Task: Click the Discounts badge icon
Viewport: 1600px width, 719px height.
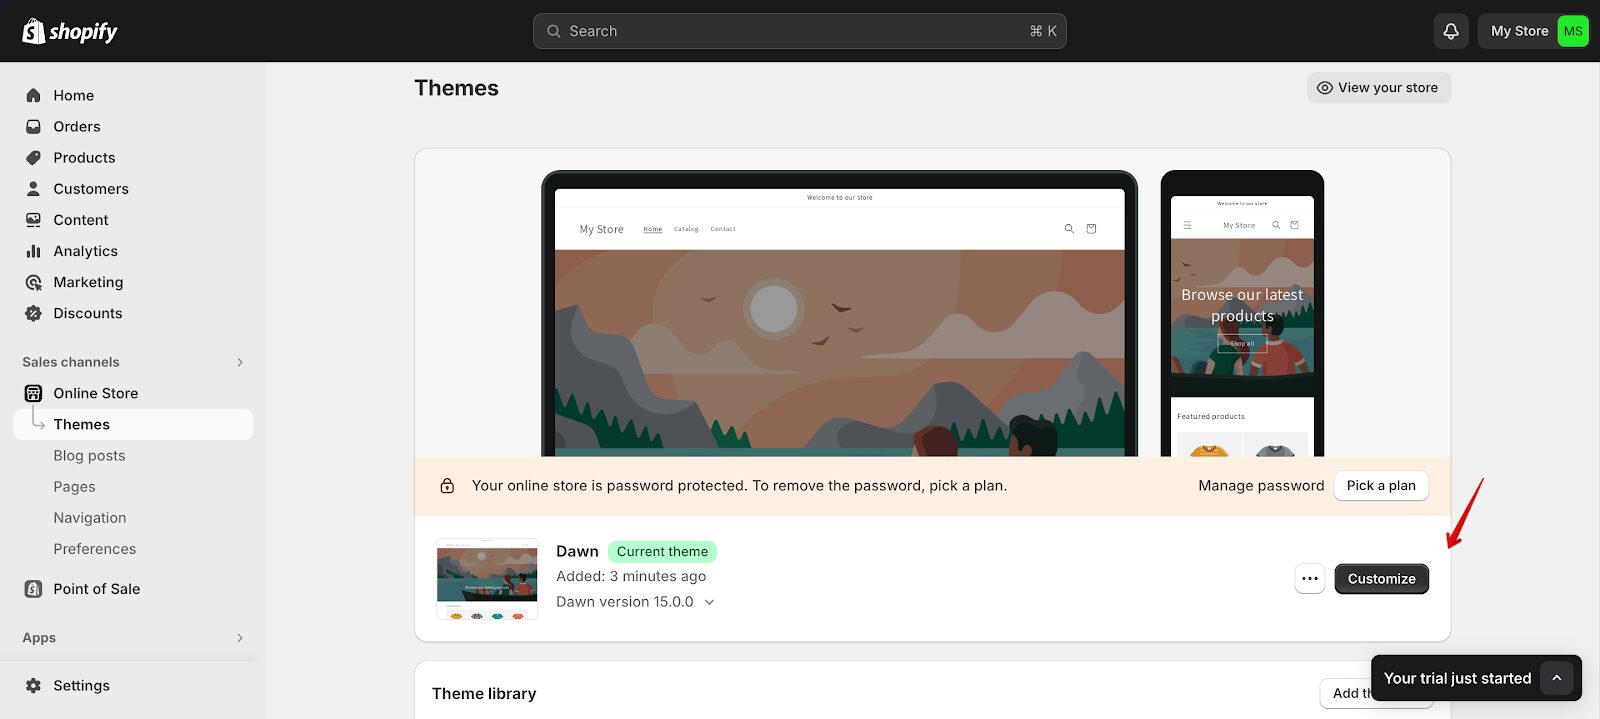Action: tap(33, 313)
